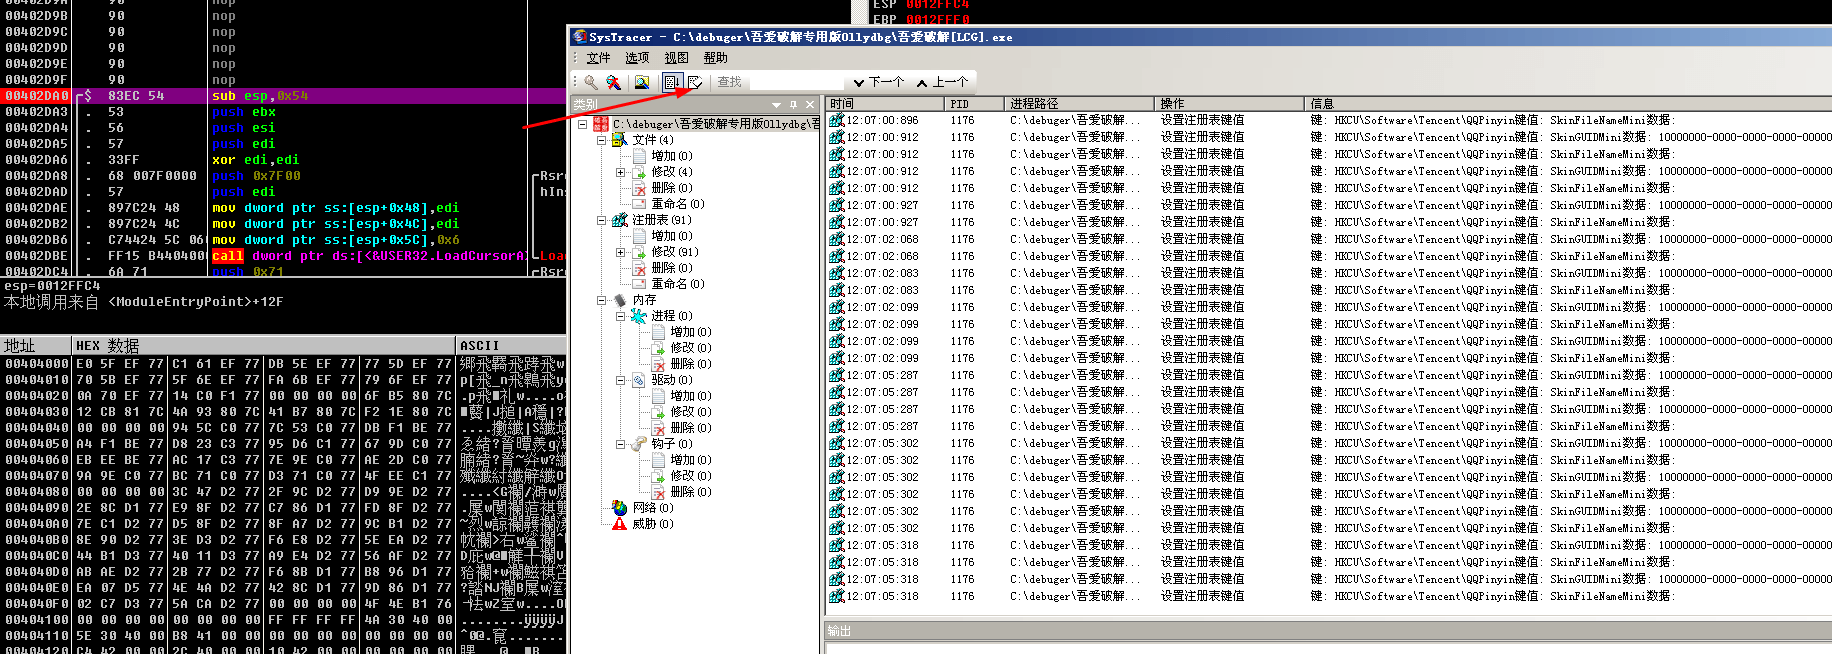Select the 网络 (0) globe icon

point(620,508)
